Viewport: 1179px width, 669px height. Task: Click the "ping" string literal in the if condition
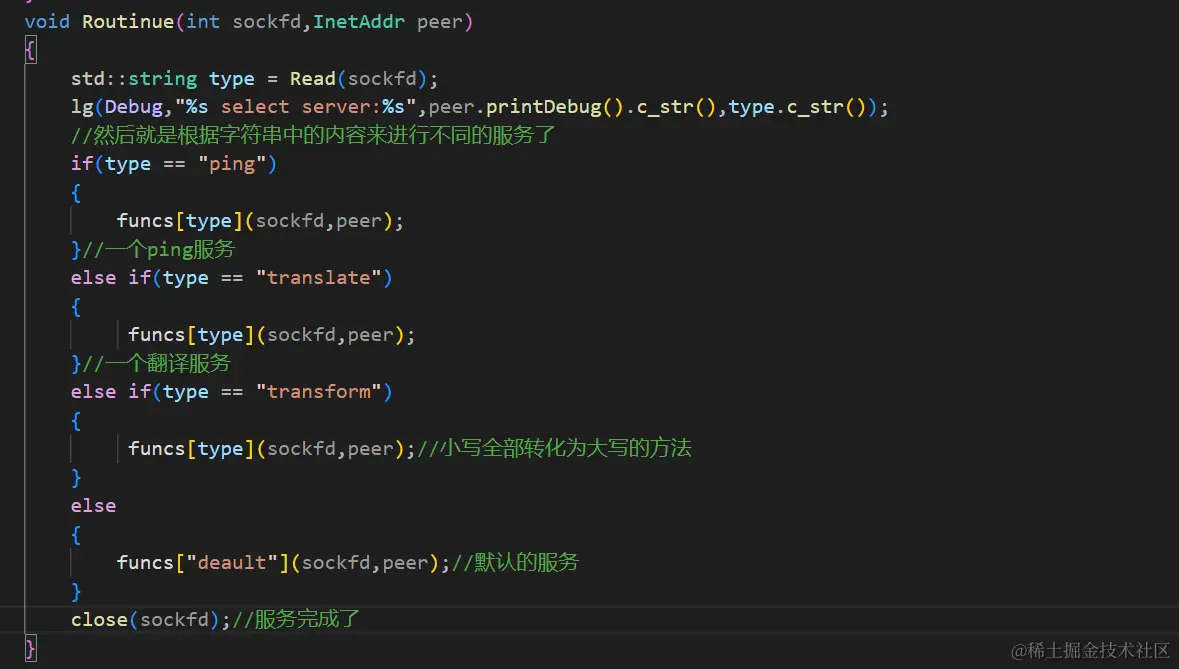[x=232, y=164]
